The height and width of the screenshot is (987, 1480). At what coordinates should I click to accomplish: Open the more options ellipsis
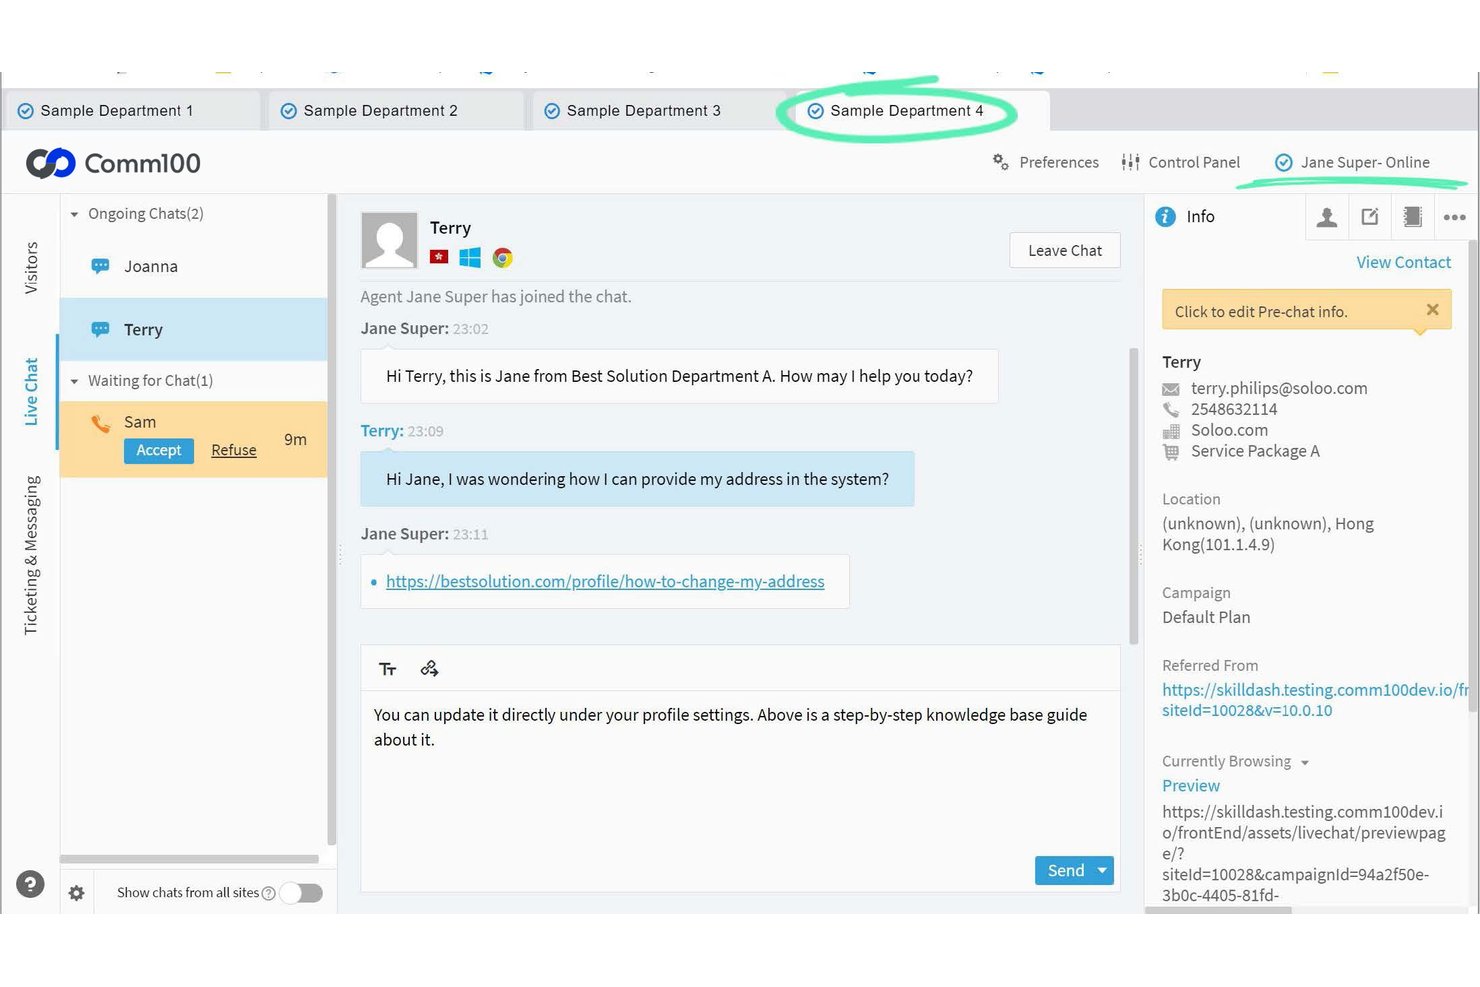click(x=1455, y=217)
